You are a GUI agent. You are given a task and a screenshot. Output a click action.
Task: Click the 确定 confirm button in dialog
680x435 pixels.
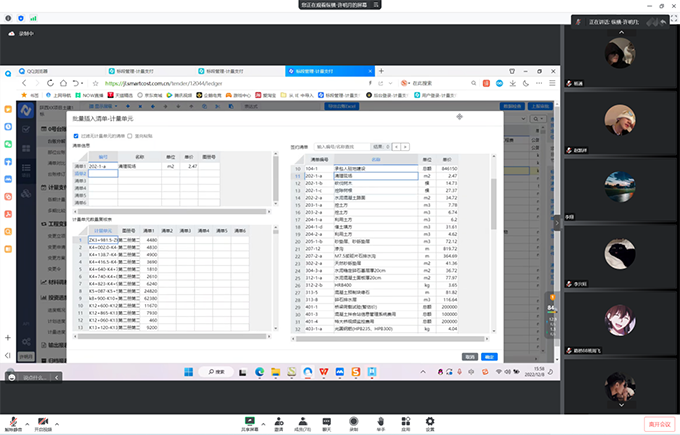click(489, 355)
